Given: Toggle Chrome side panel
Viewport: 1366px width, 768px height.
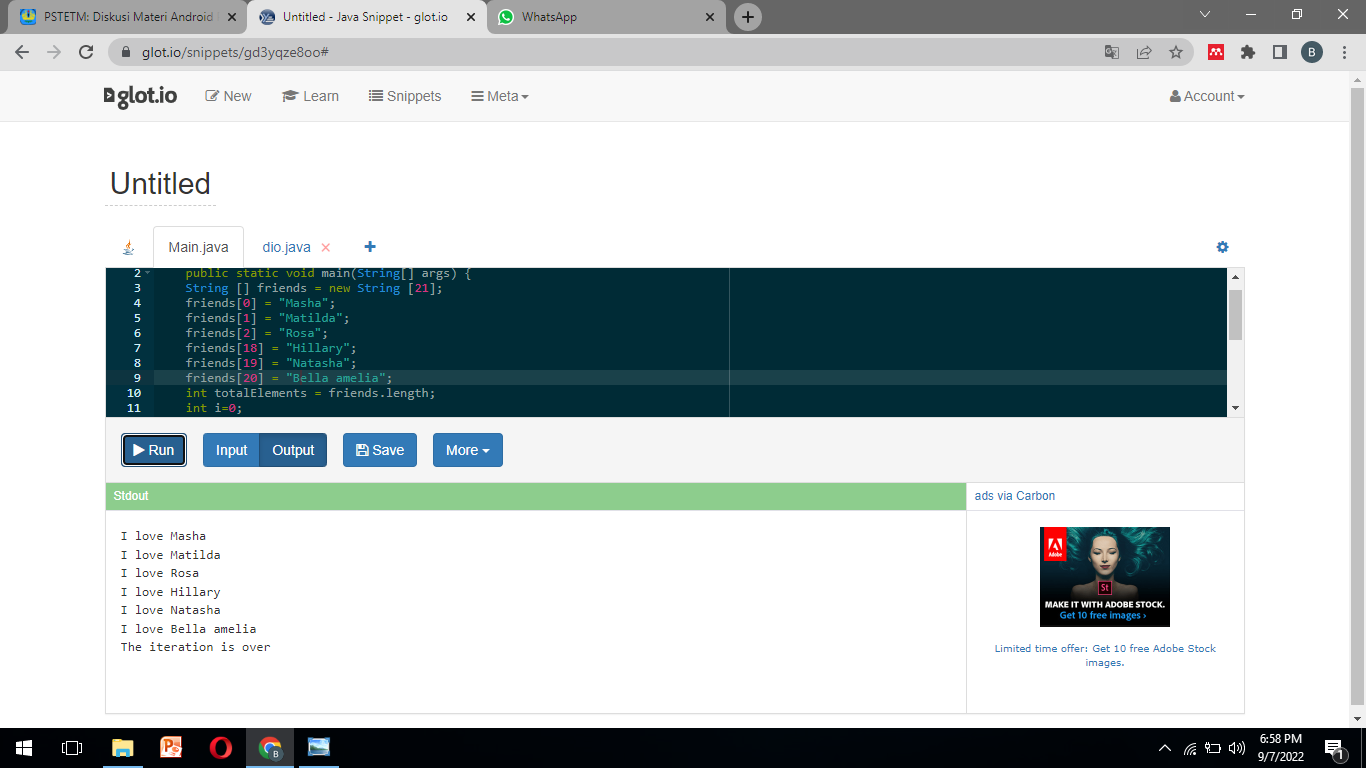Looking at the screenshot, I should point(1279,52).
